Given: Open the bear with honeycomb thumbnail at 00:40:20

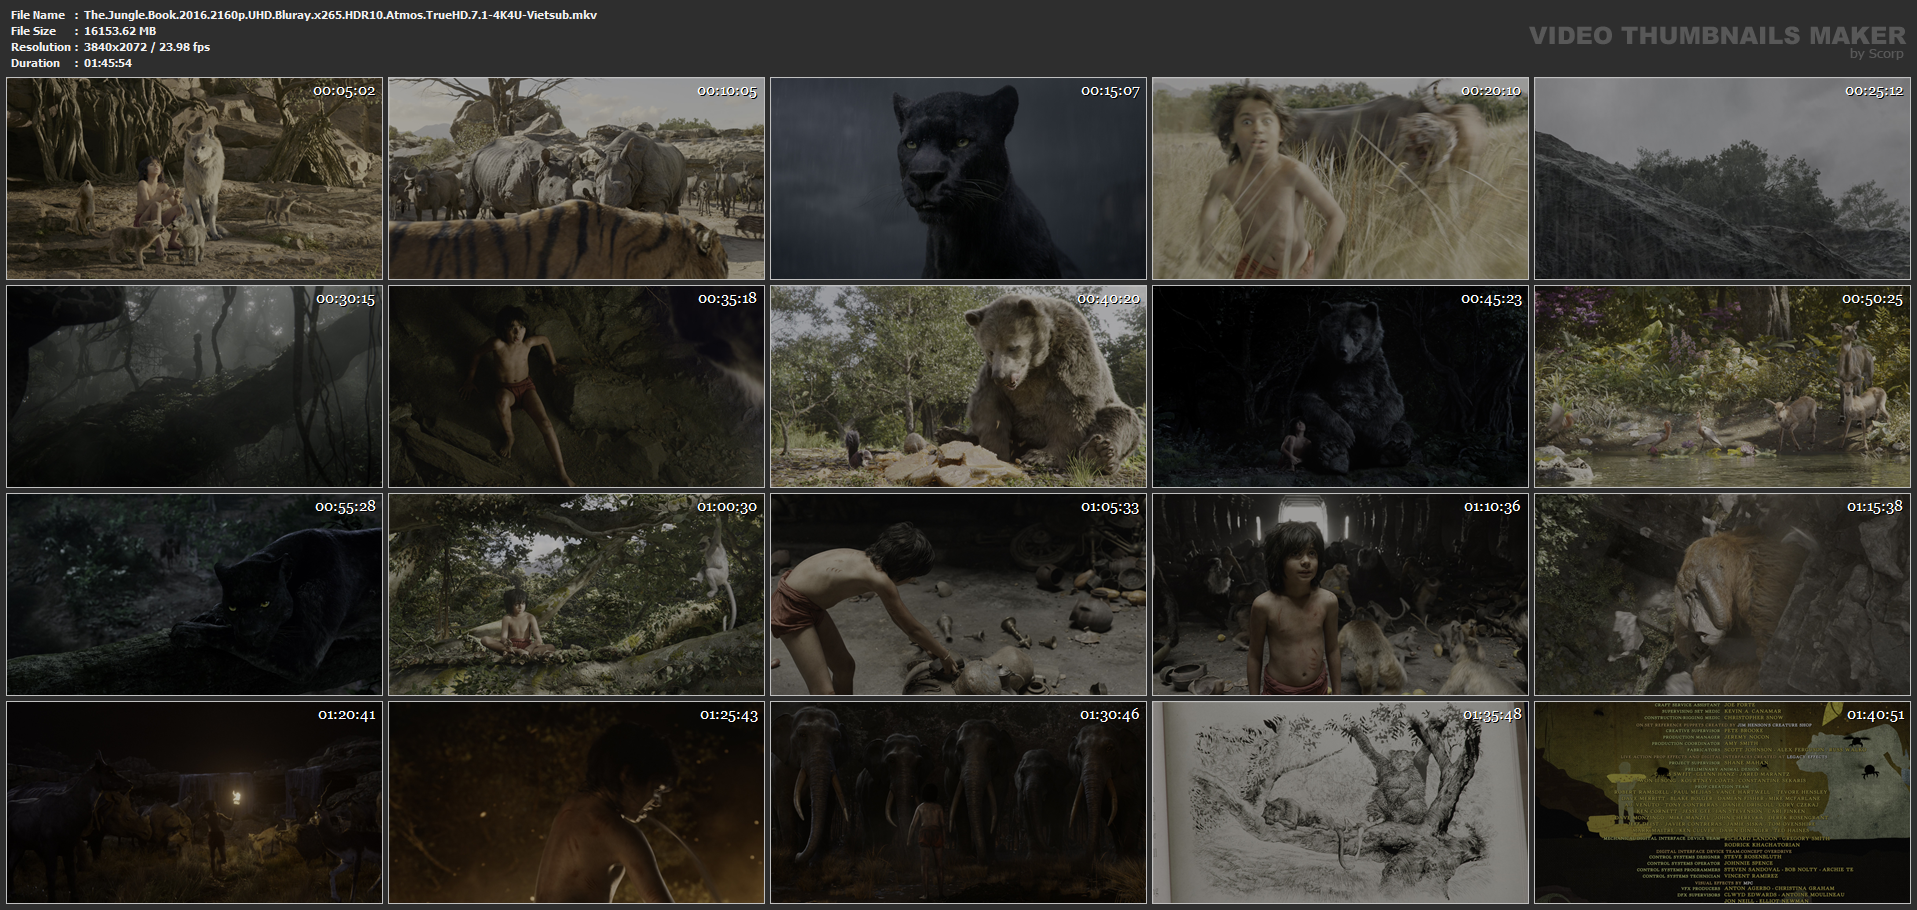Looking at the screenshot, I should [x=958, y=387].
